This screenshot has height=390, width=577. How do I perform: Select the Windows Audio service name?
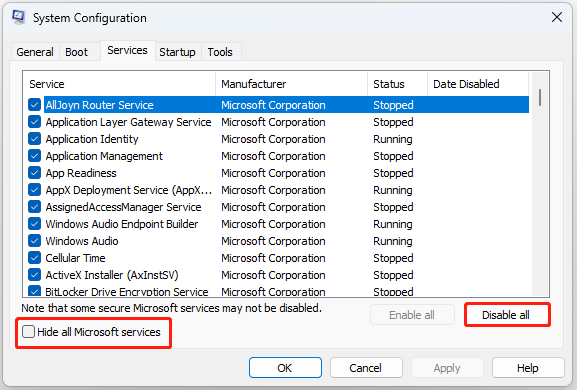(82, 241)
